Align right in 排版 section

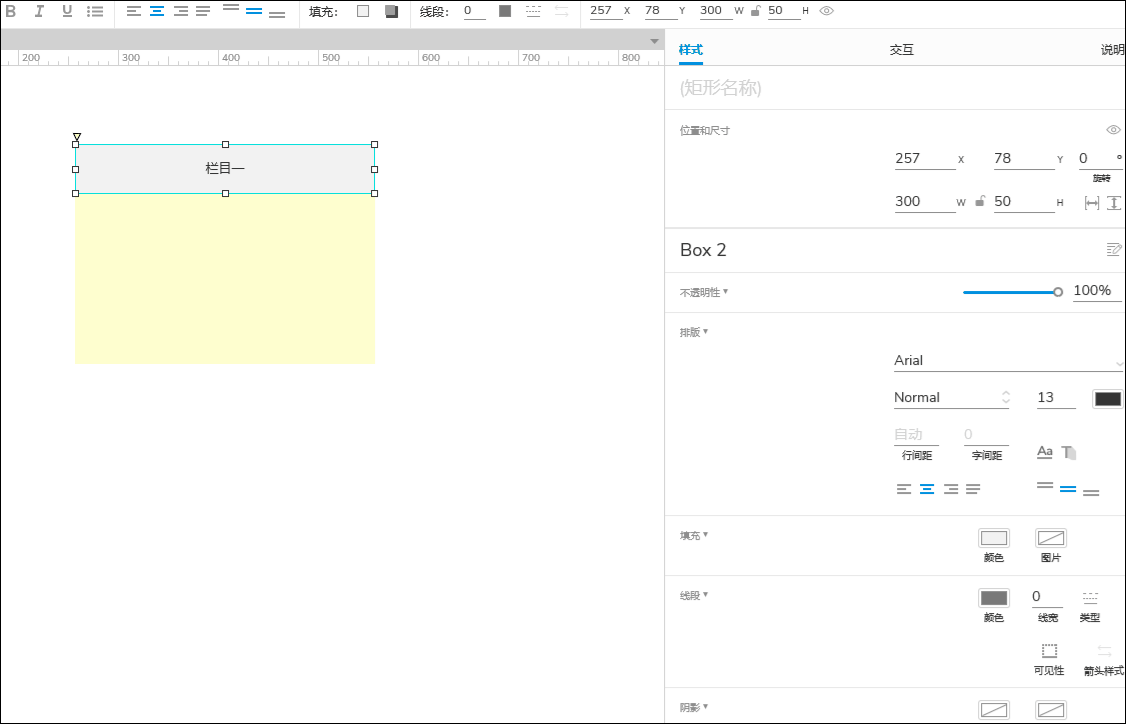(951, 489)
